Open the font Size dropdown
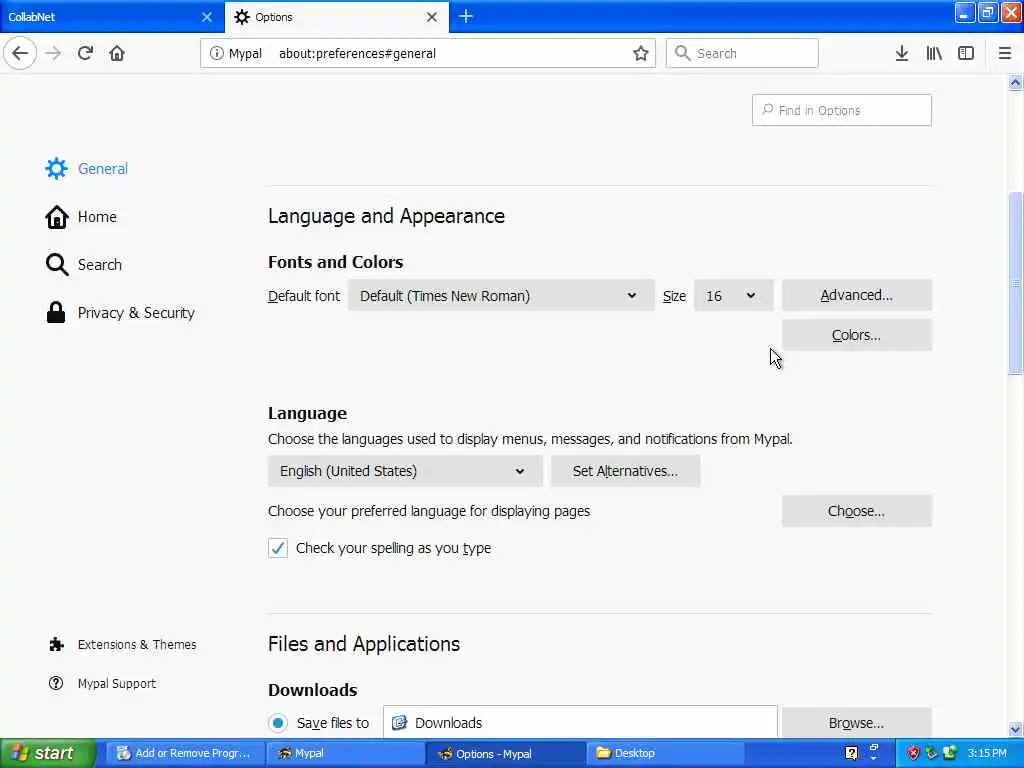This screenshot has height=768, width=1024. coord(733,295)
